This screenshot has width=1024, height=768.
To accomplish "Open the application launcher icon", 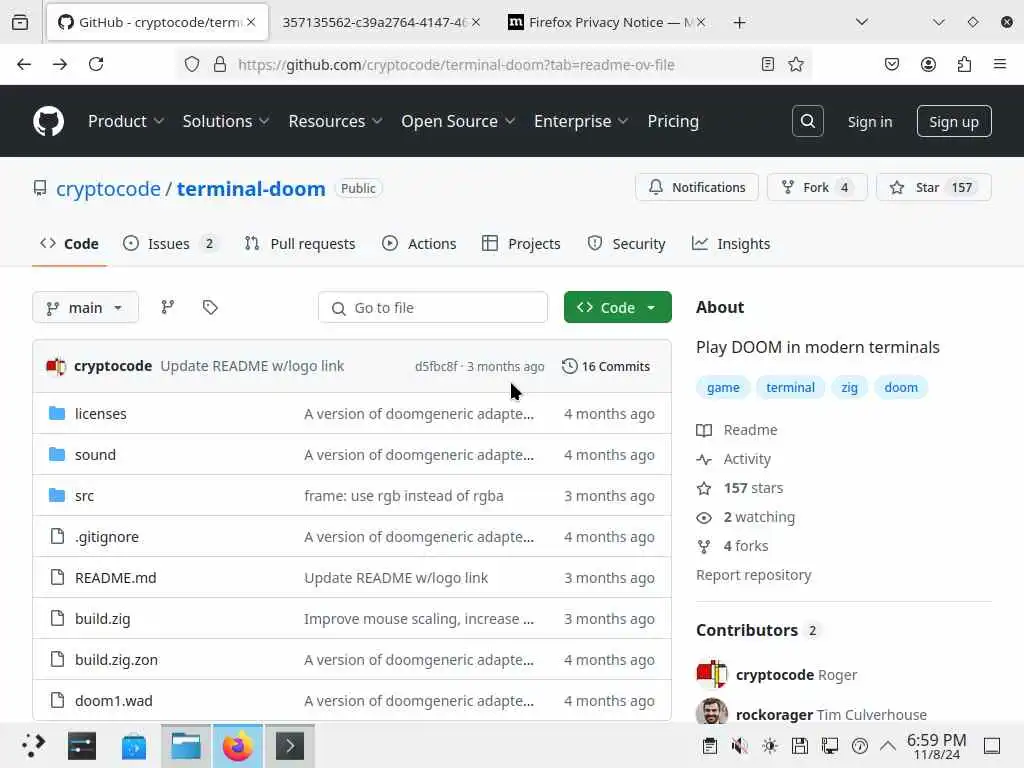I will pos(33,746).
